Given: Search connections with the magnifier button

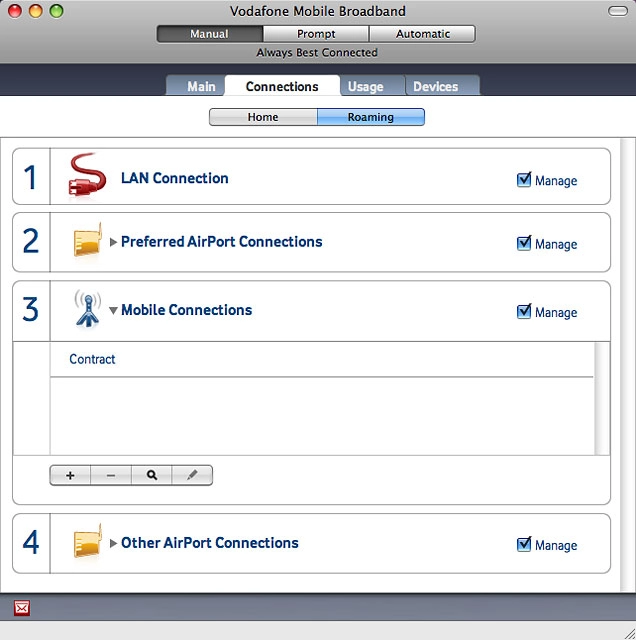Looking at the screenshot, I should [152, 476].
